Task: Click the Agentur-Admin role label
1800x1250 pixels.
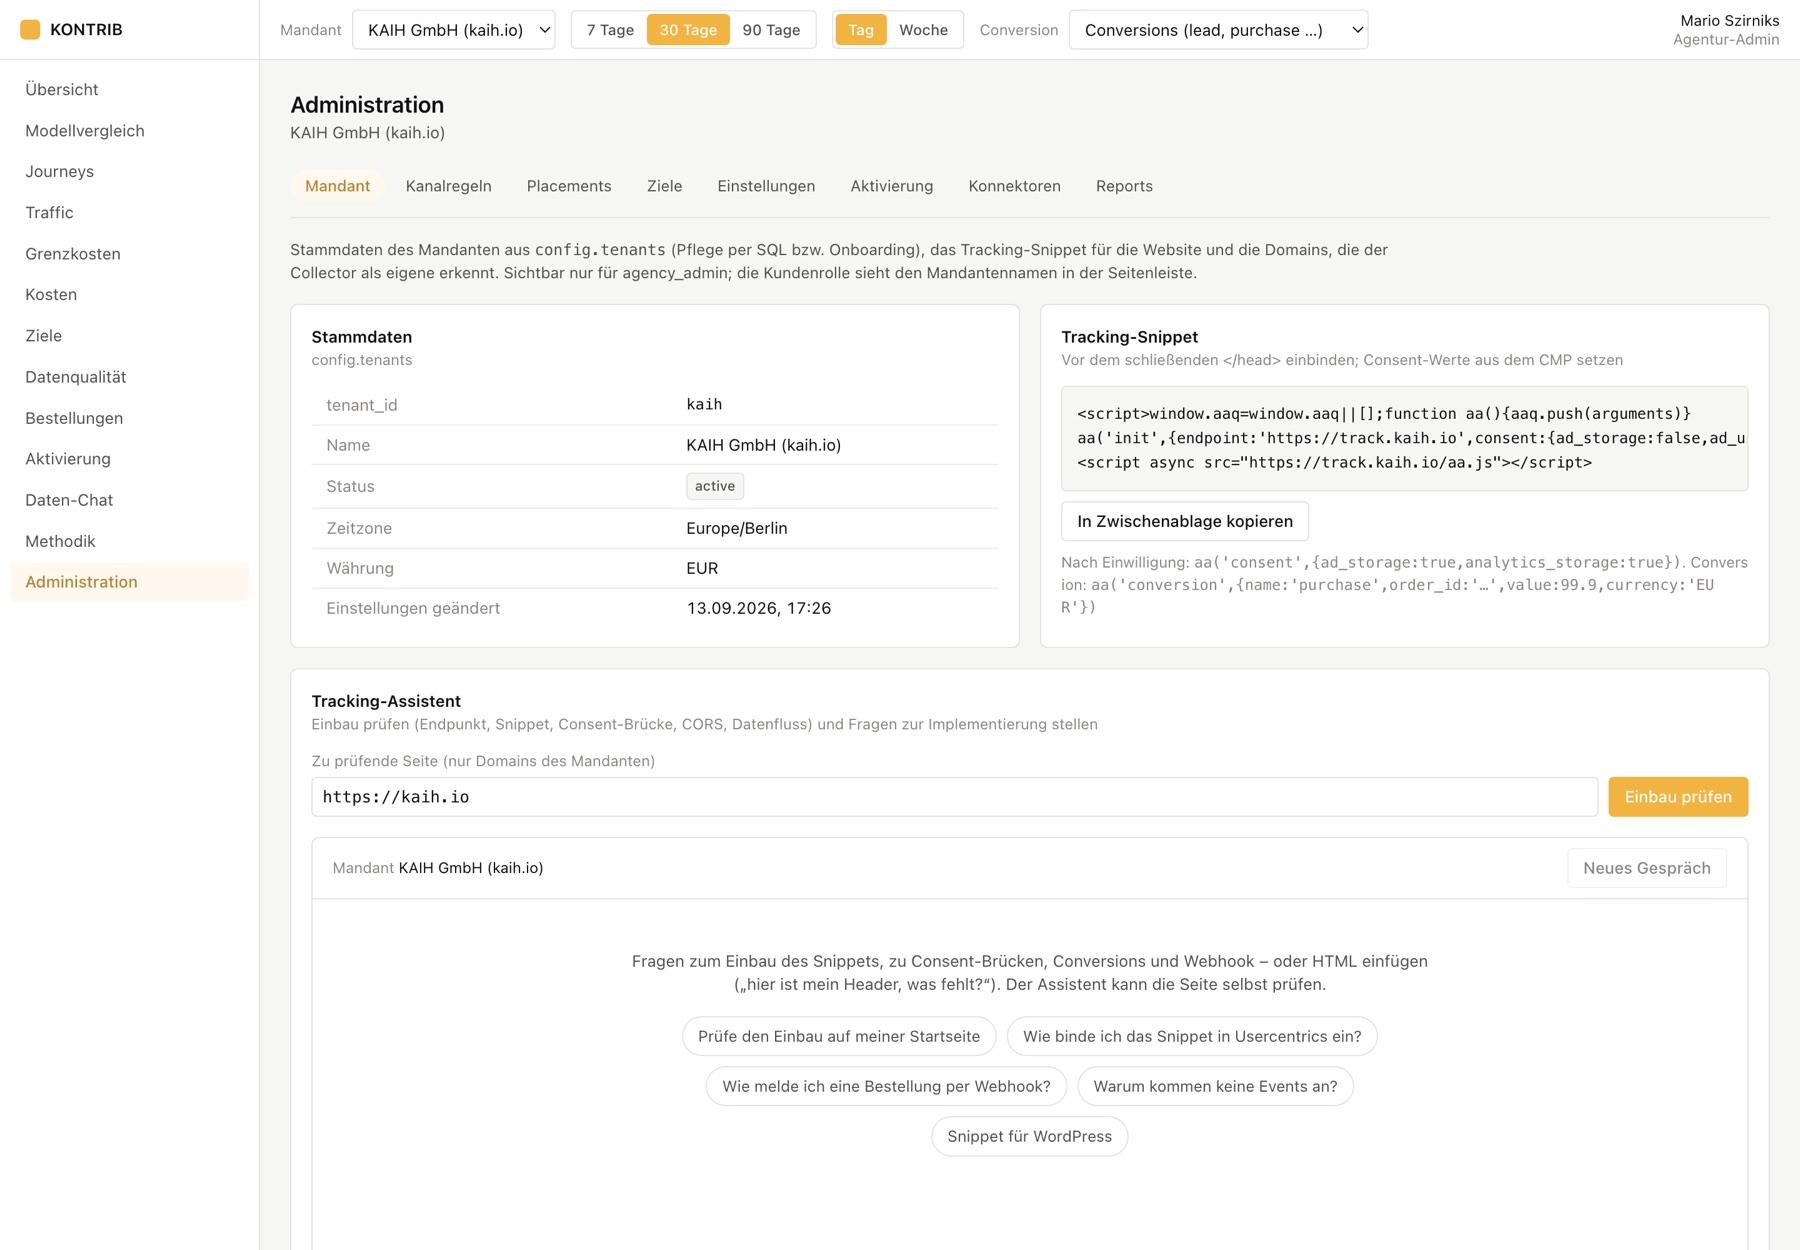Action: (x=1726, y=40)
